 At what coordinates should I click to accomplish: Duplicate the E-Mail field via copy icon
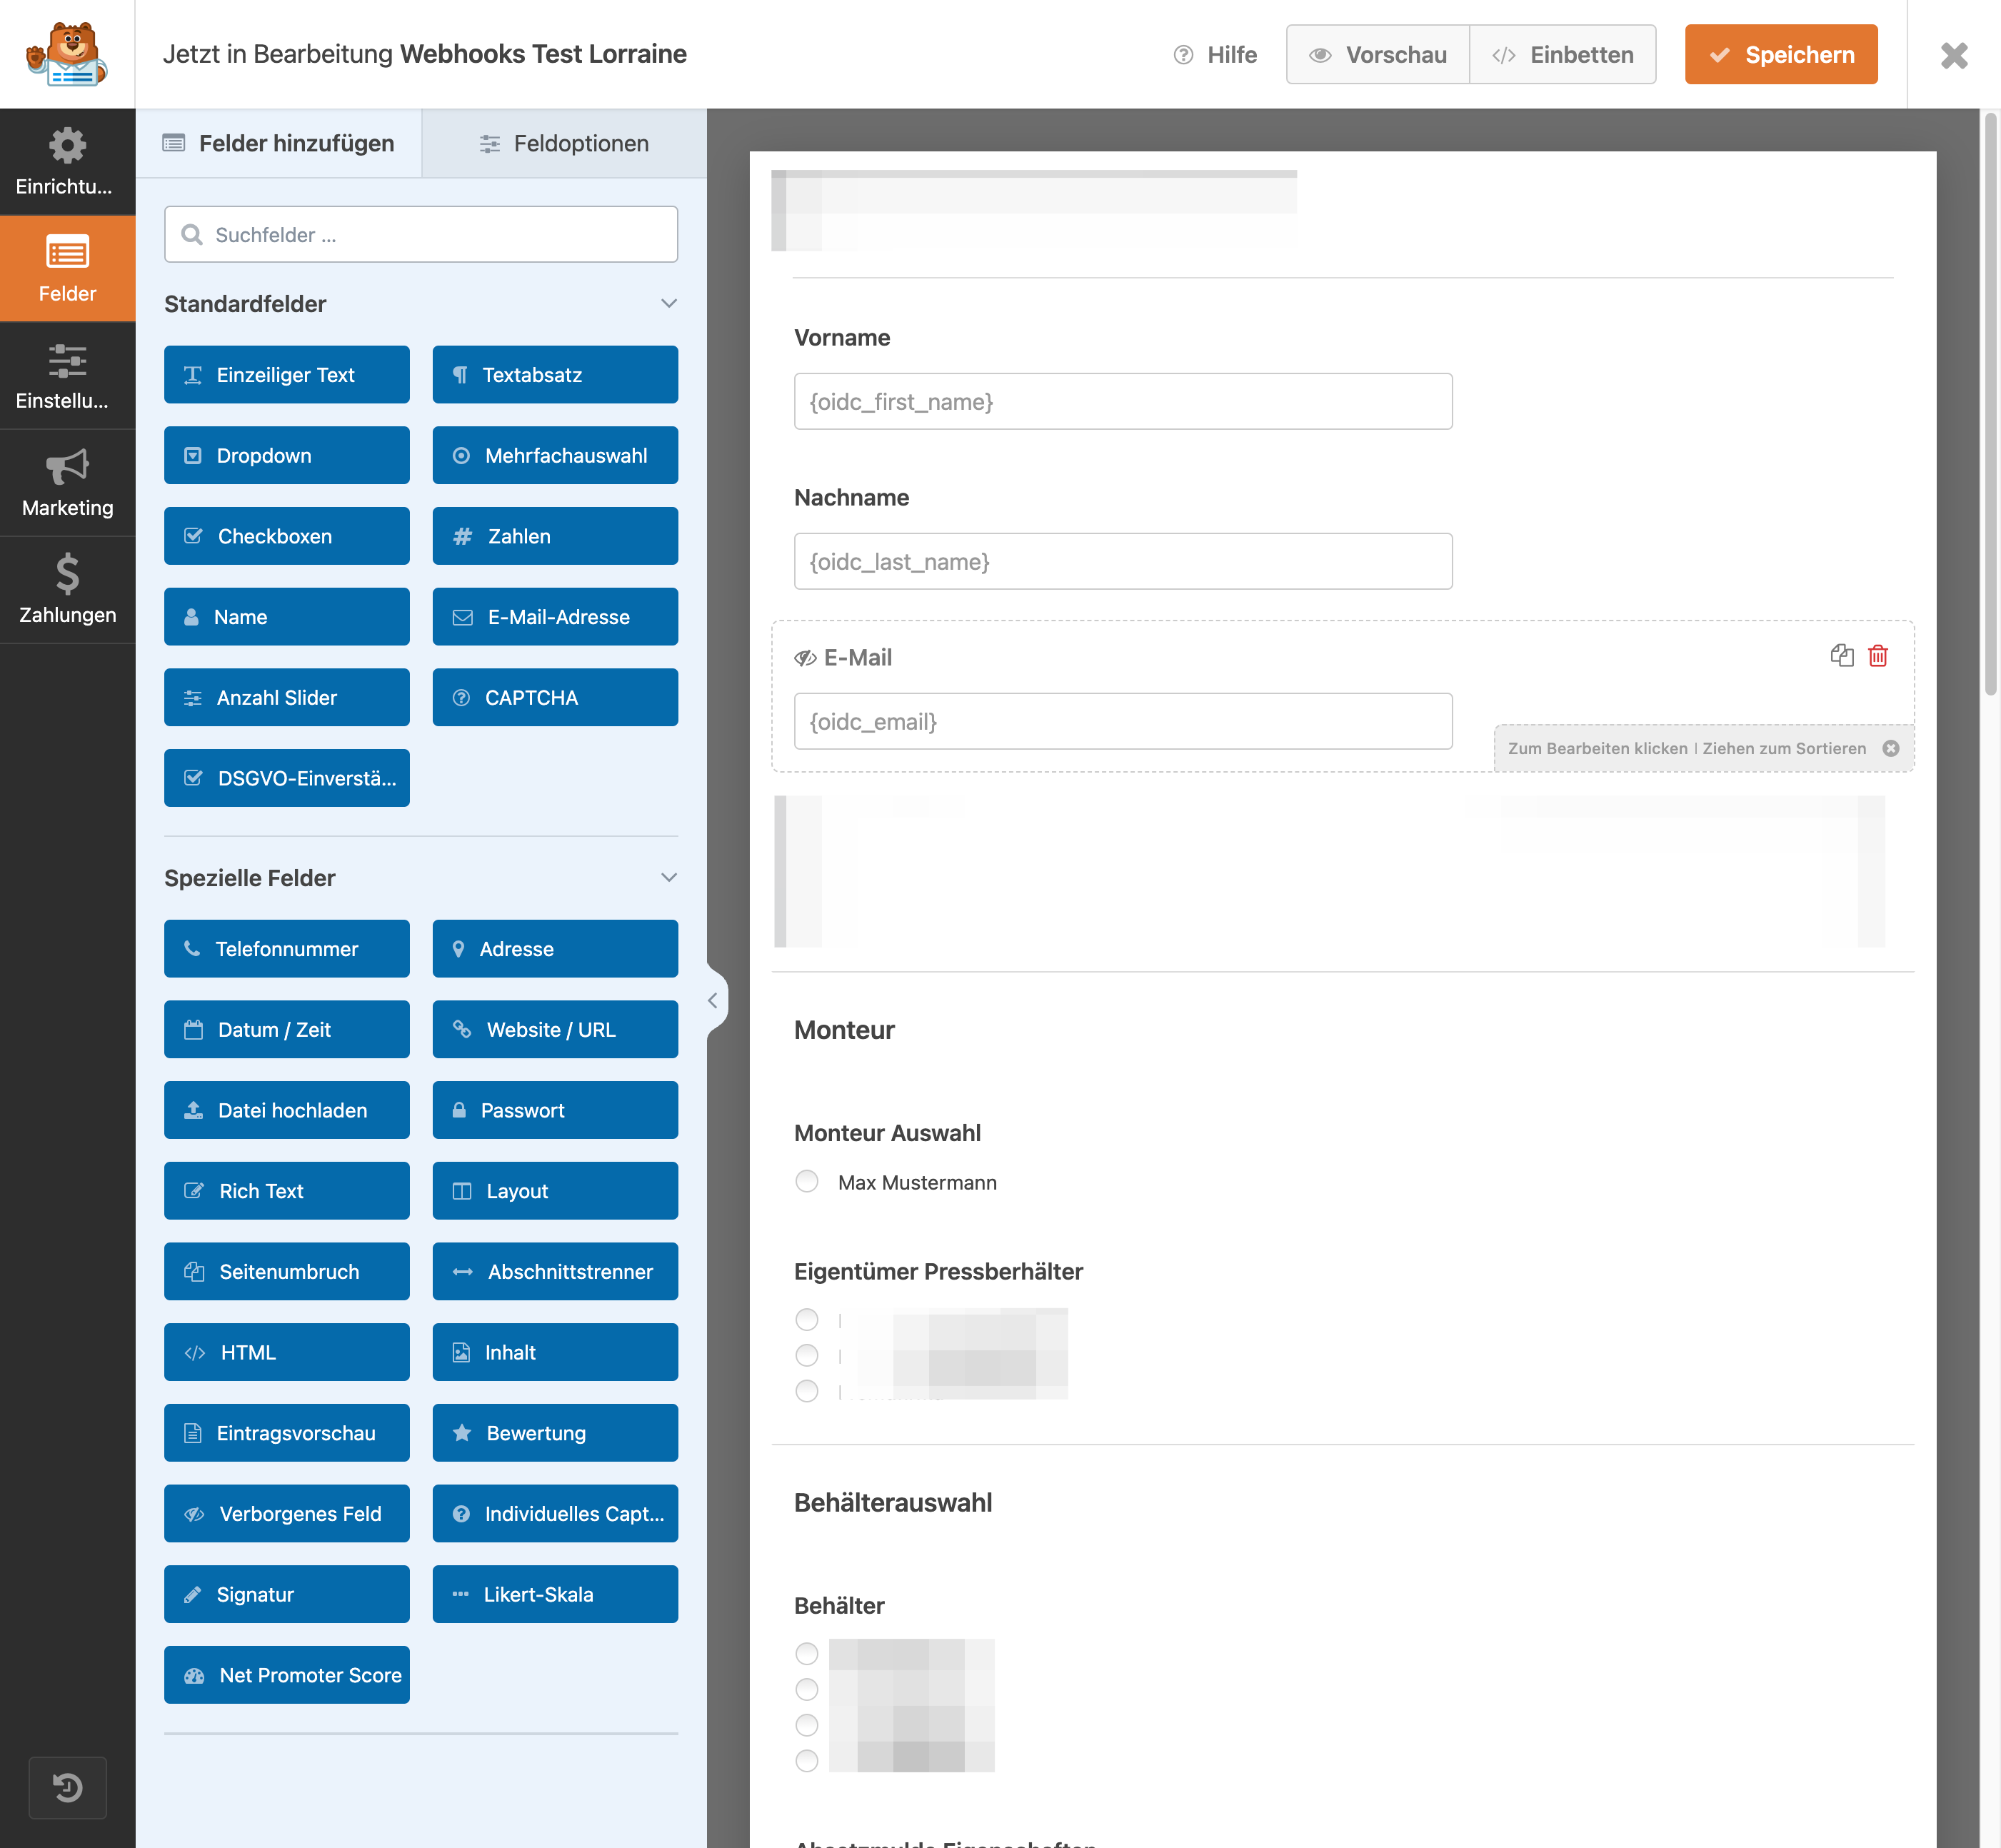(1842, 656)
